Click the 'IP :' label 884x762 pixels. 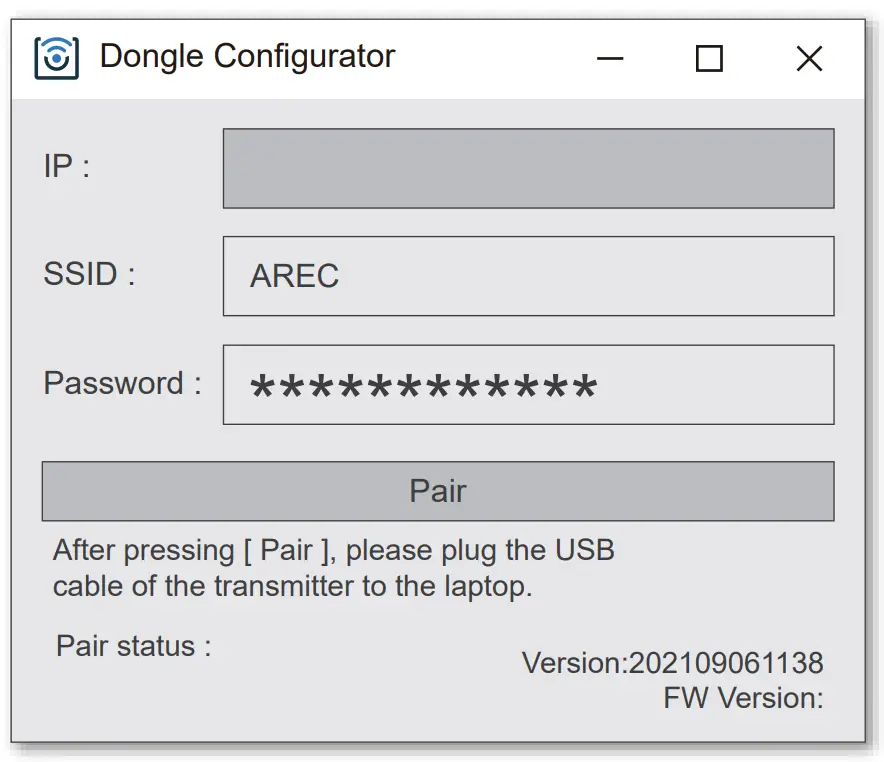tap(67, 166)
